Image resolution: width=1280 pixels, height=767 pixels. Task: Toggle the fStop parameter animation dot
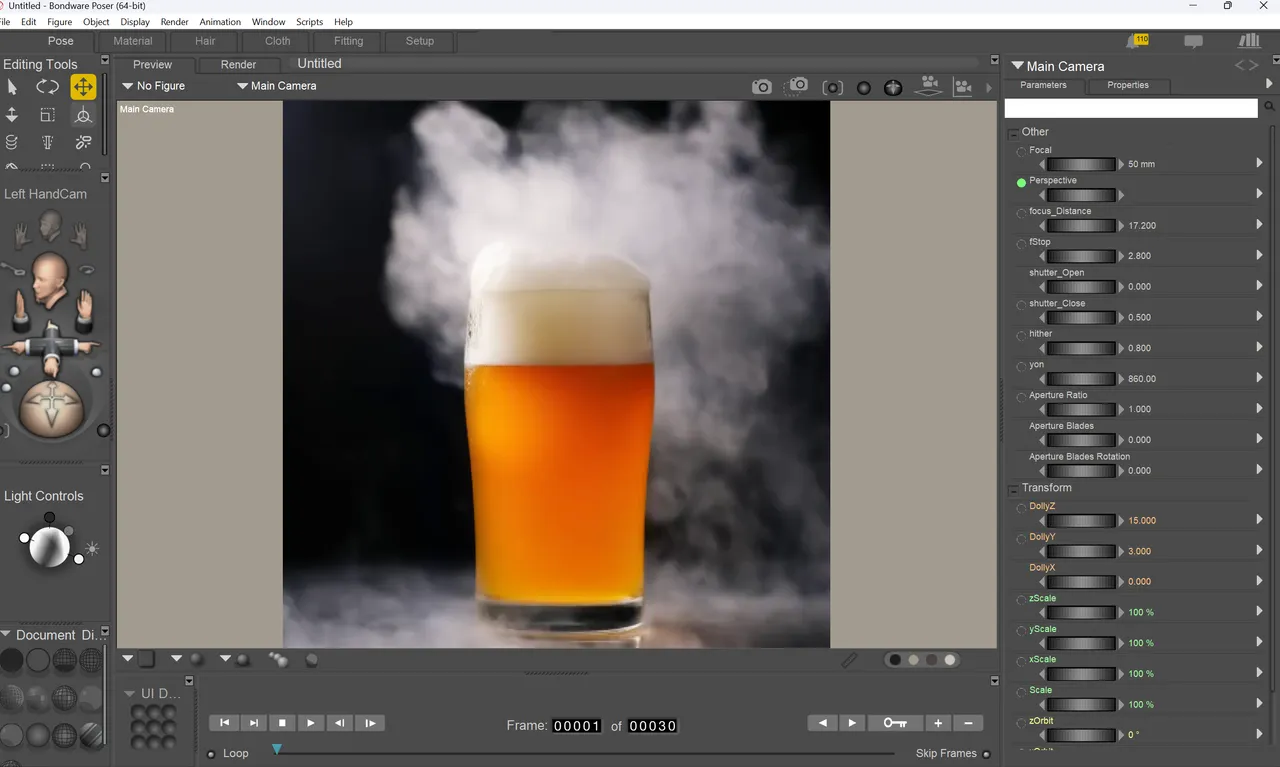[1021, 244]
